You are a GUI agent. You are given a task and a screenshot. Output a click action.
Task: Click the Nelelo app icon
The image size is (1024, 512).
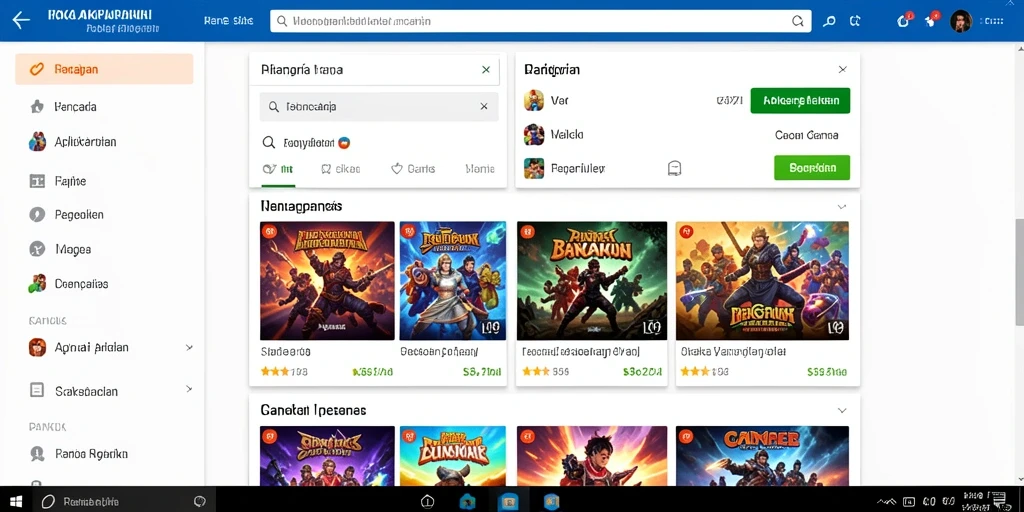(534, 135)
